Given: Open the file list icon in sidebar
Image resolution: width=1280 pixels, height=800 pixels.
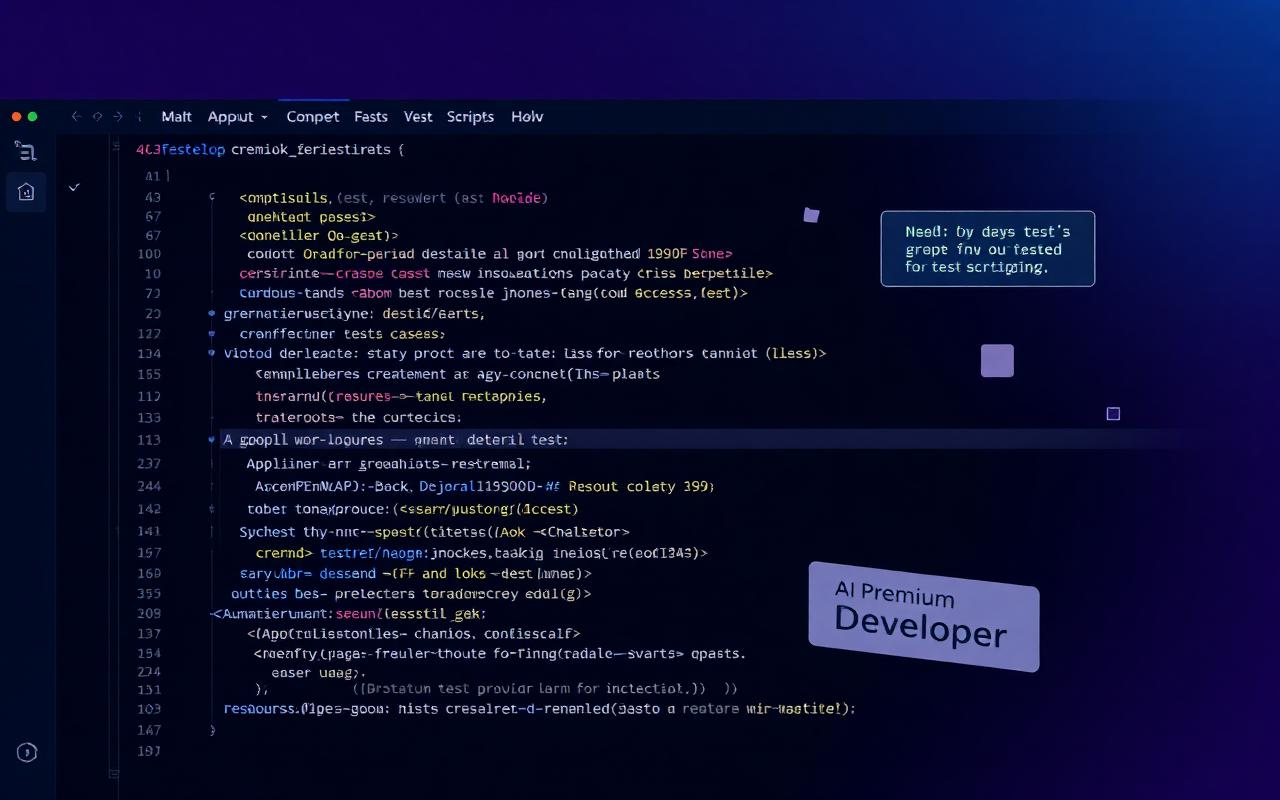Looking at the screenshot, I should click(x=26, y=151).
